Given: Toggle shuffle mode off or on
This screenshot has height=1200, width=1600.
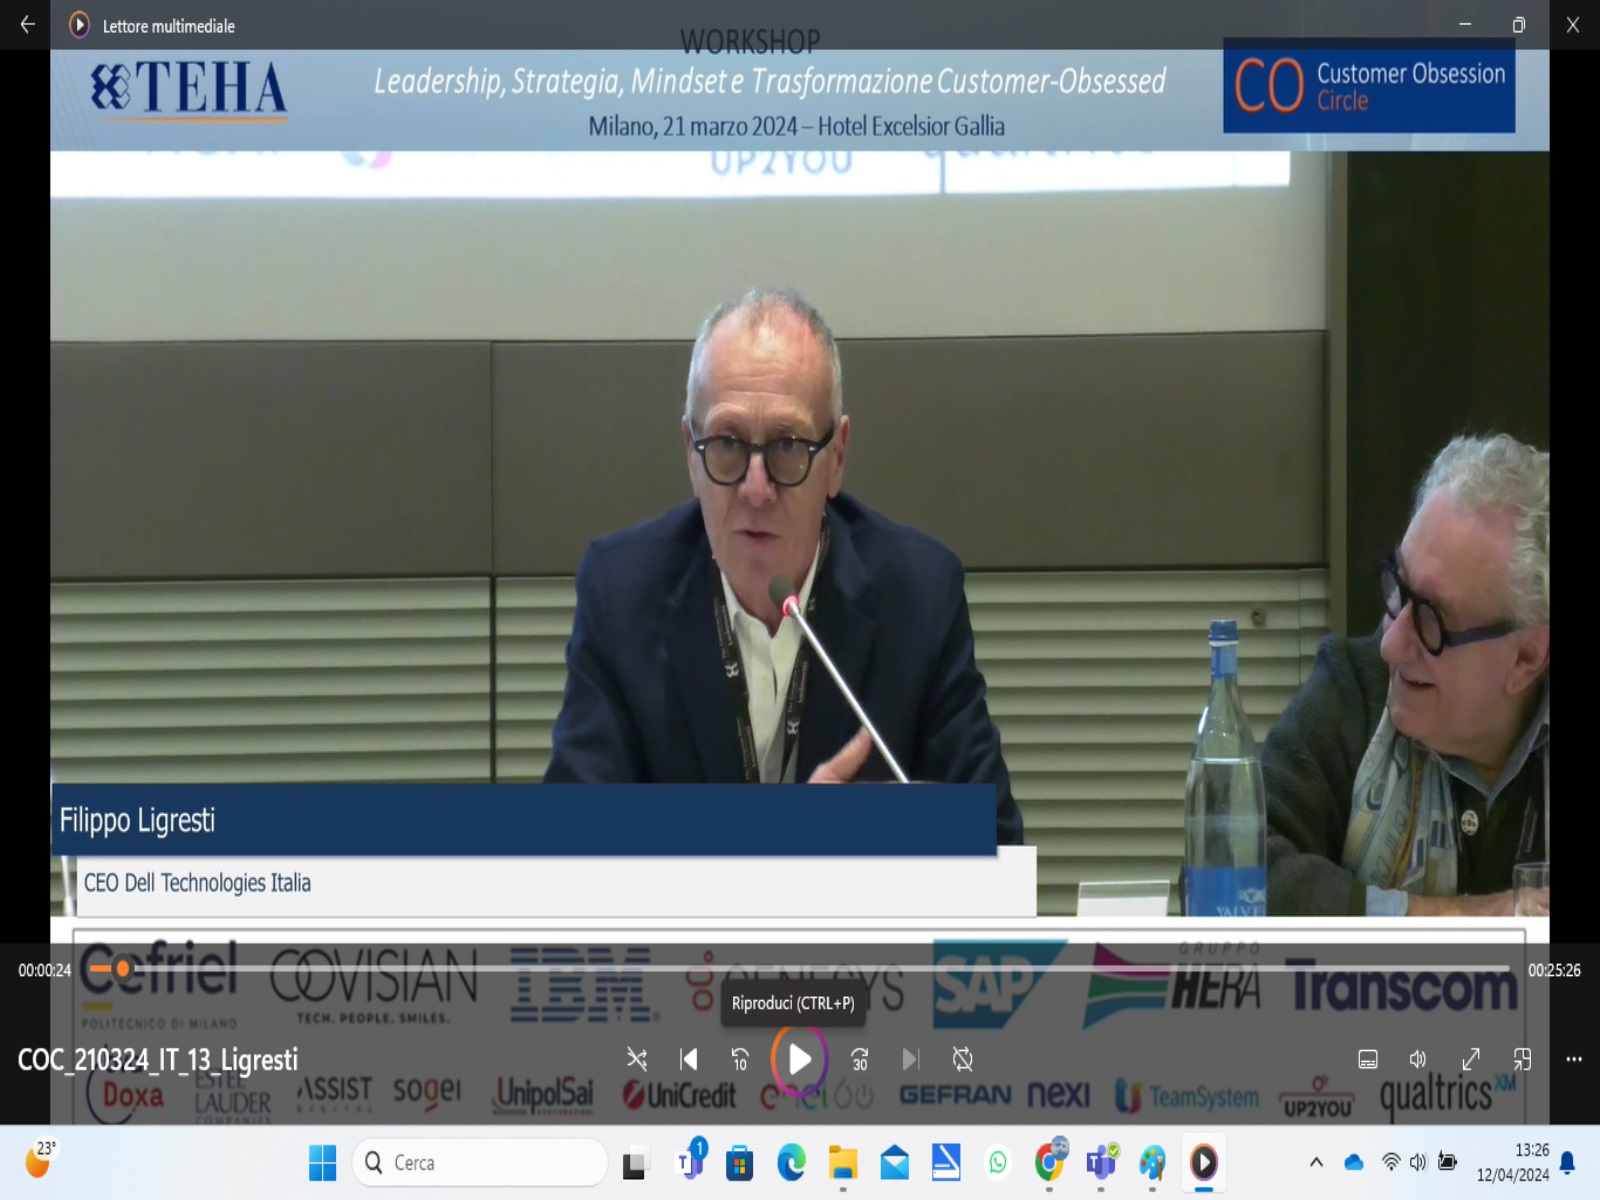Looking at the screenshot, I should pos(636,1059).
